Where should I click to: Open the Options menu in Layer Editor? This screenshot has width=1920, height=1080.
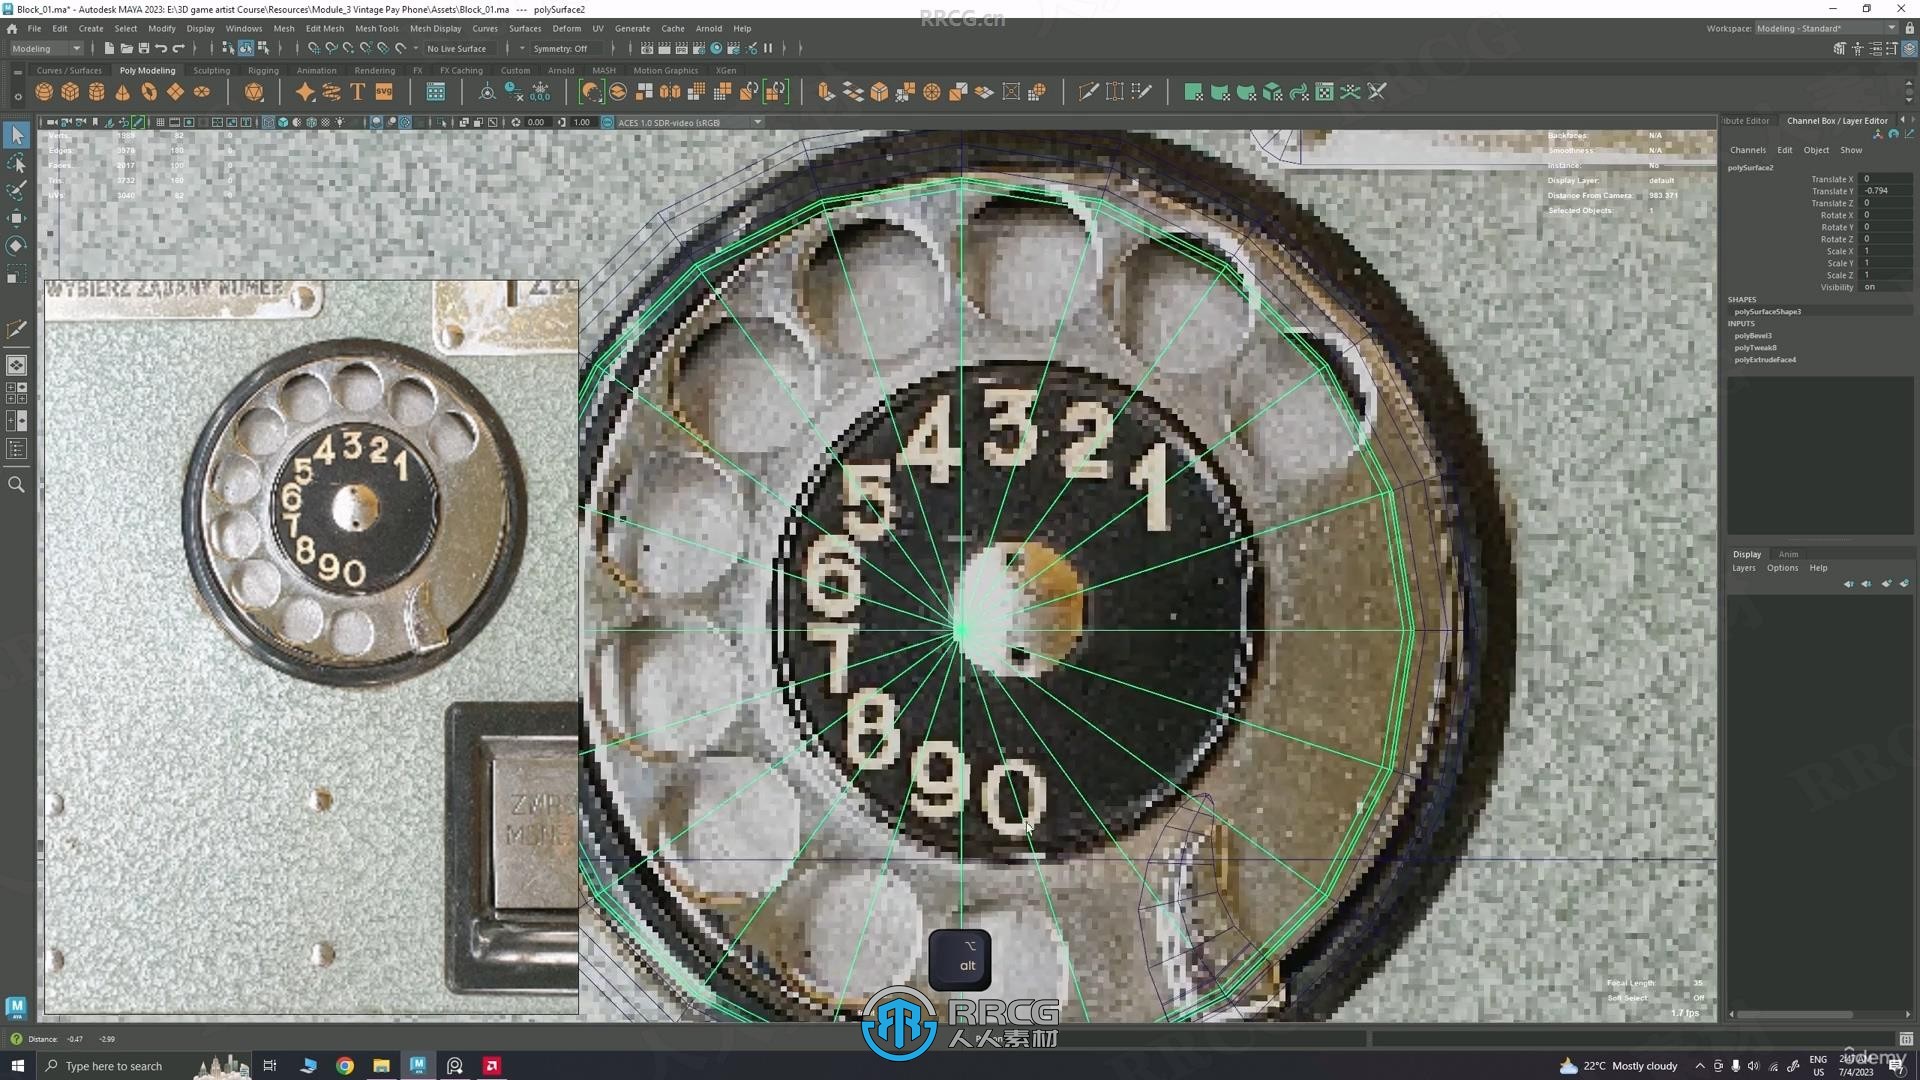point(1782,568)
